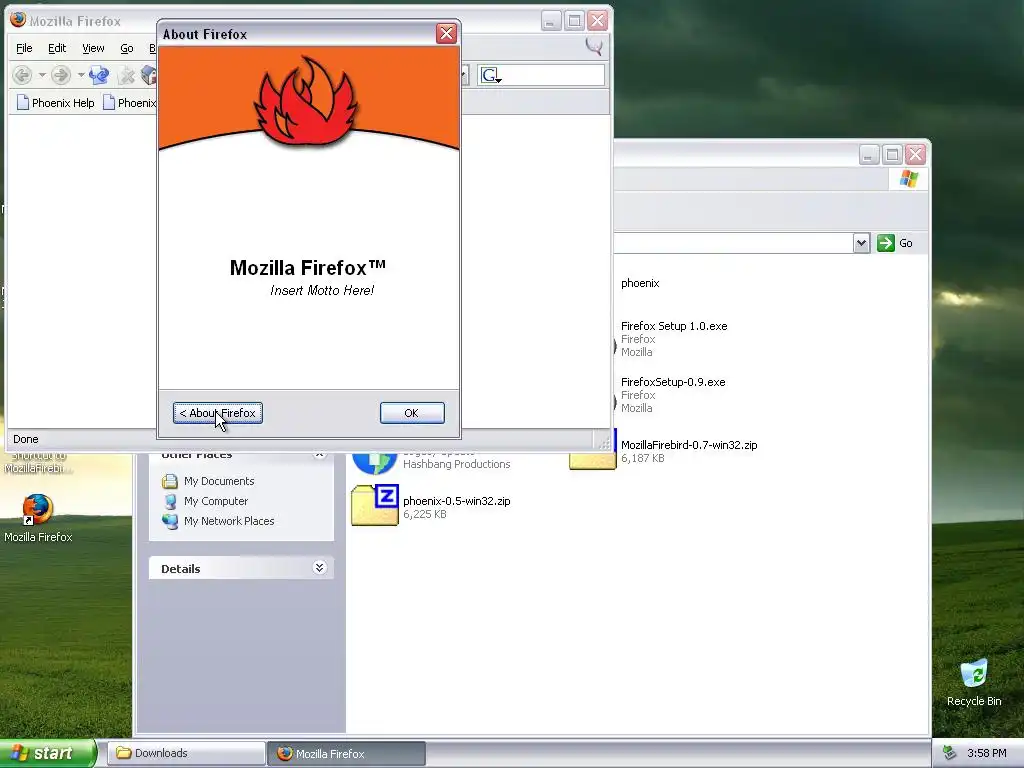The width and height of the screenshot is (1024, 768).
Task: Open the View menu in Firefox
Action: (x=93, y=48)
